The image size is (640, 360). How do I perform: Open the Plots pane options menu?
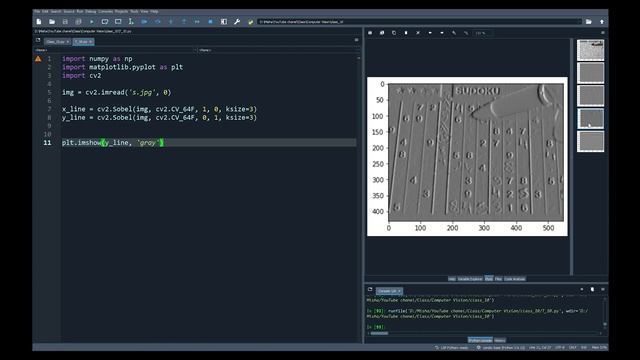pyautogui.click(x=603, y=33)
